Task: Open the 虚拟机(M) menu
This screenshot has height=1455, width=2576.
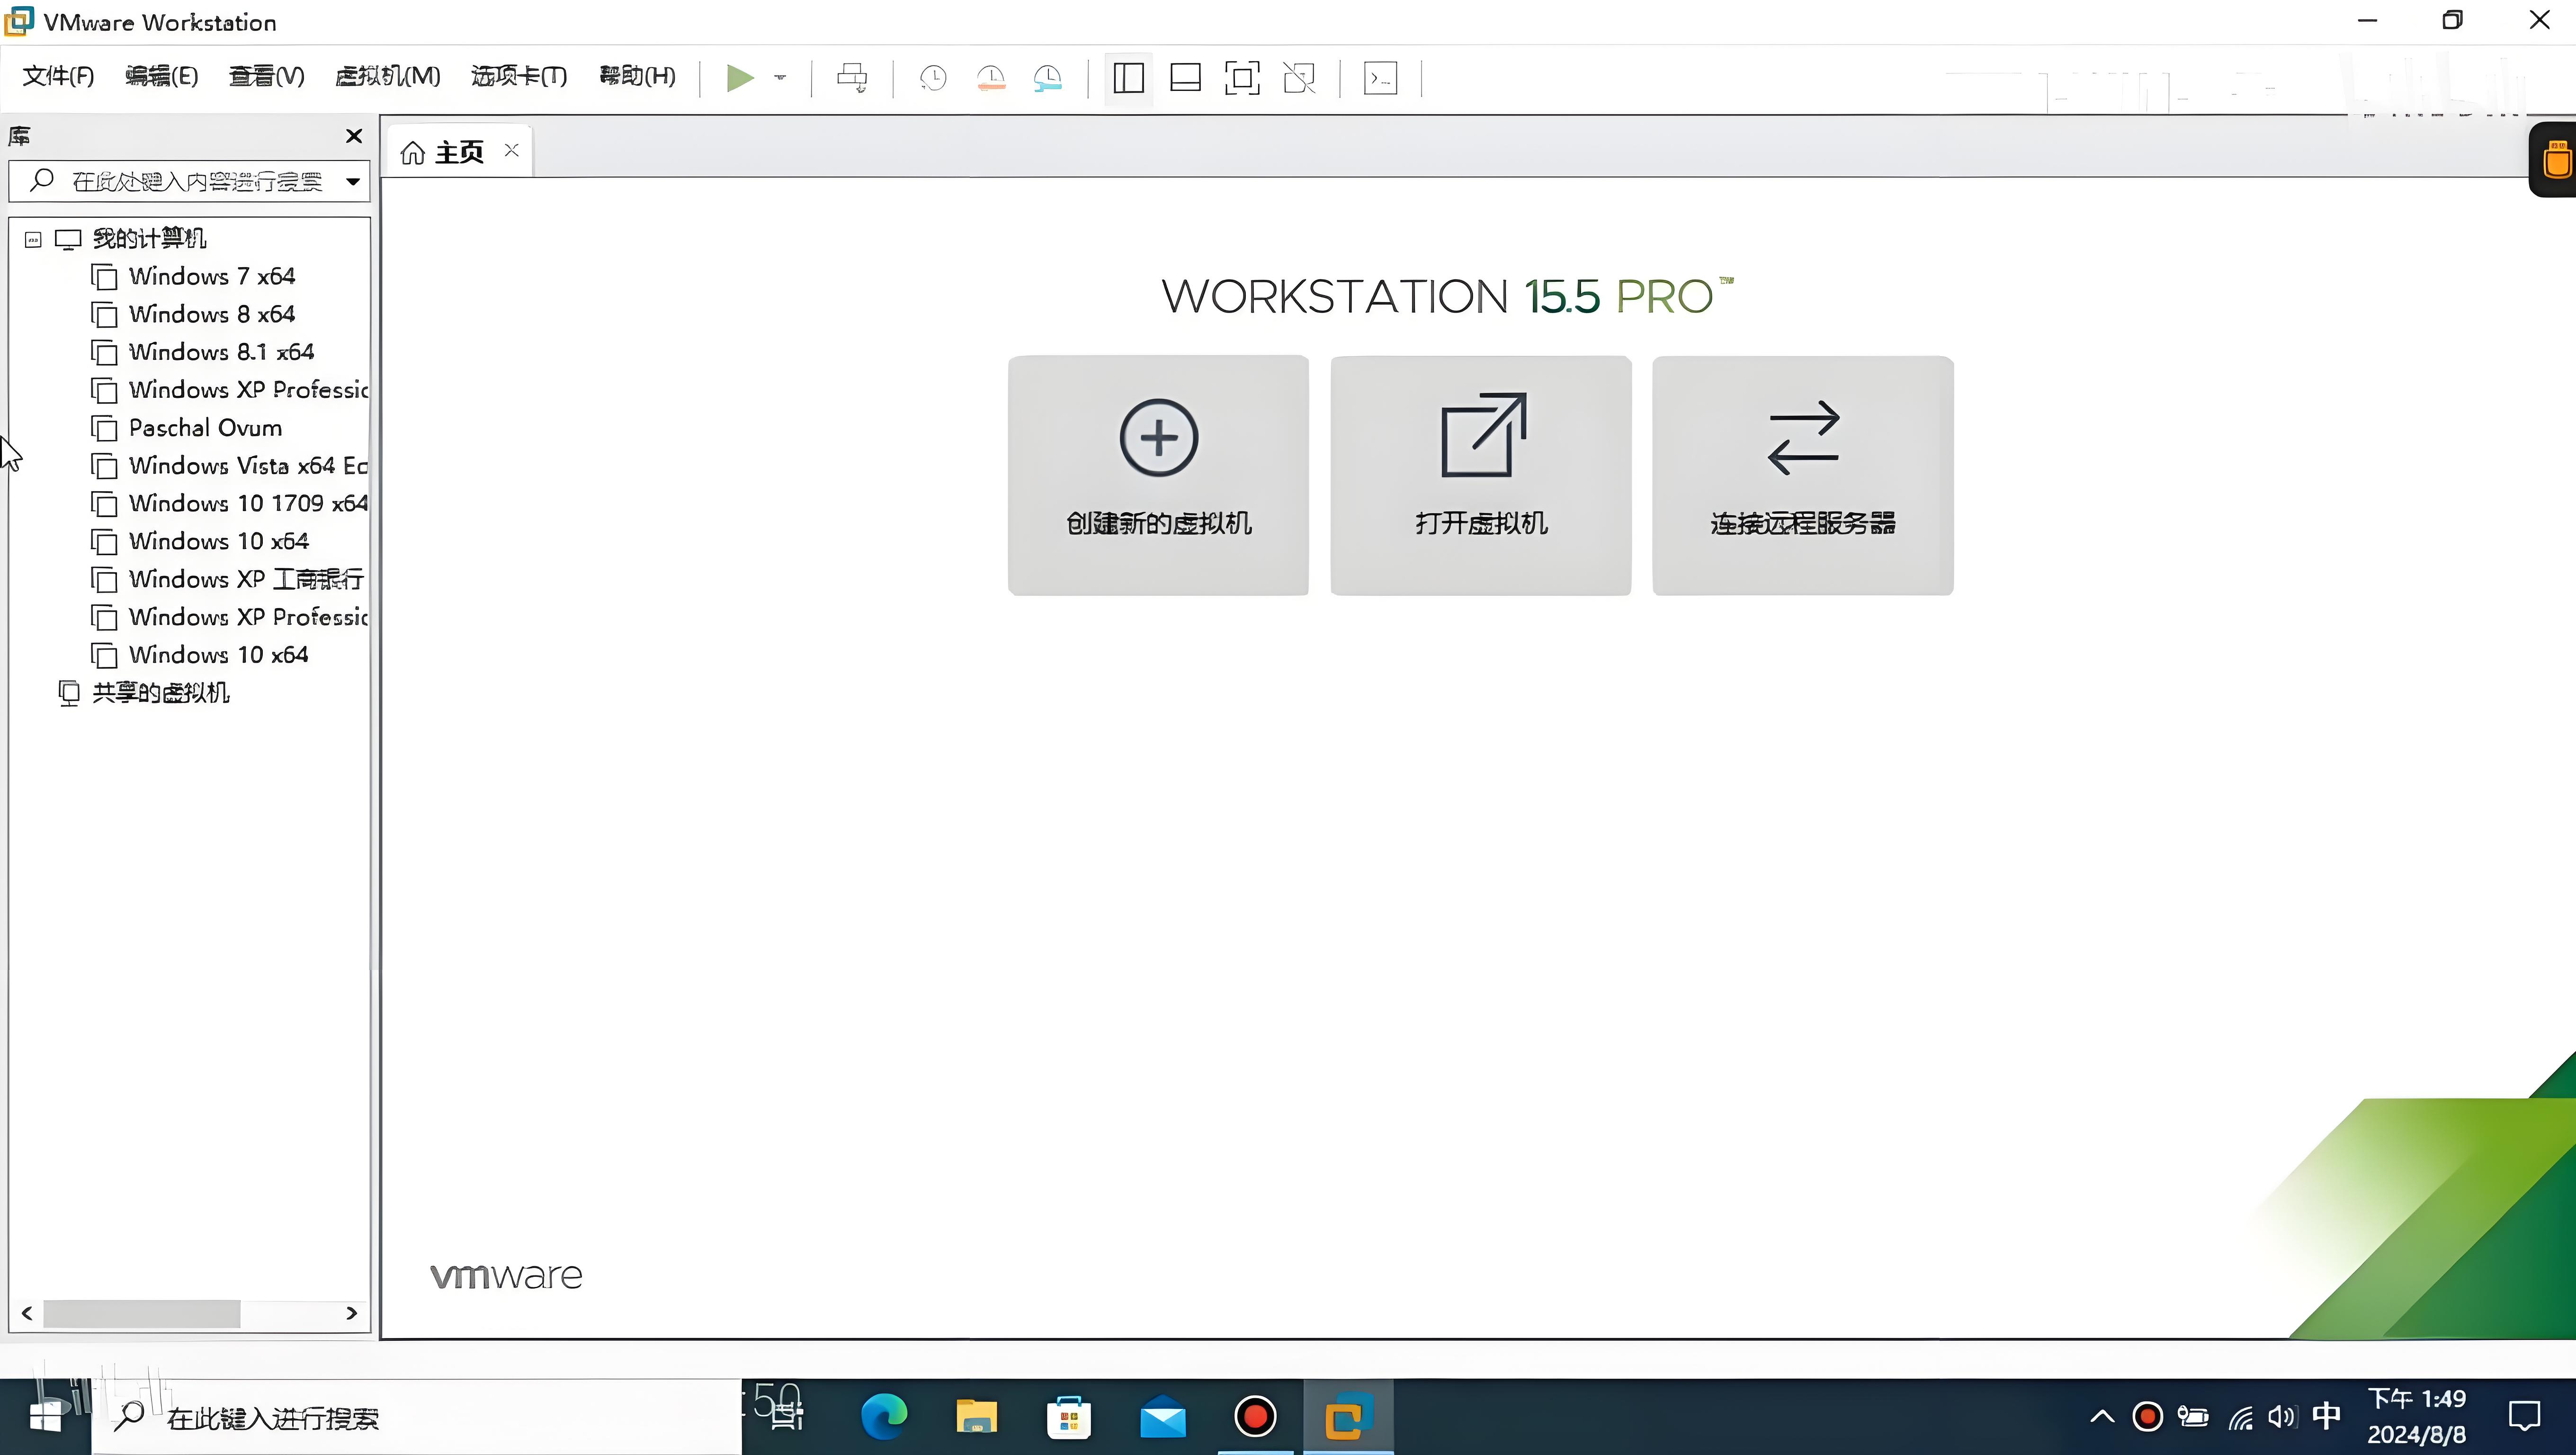Action: [x=387, y=76]
